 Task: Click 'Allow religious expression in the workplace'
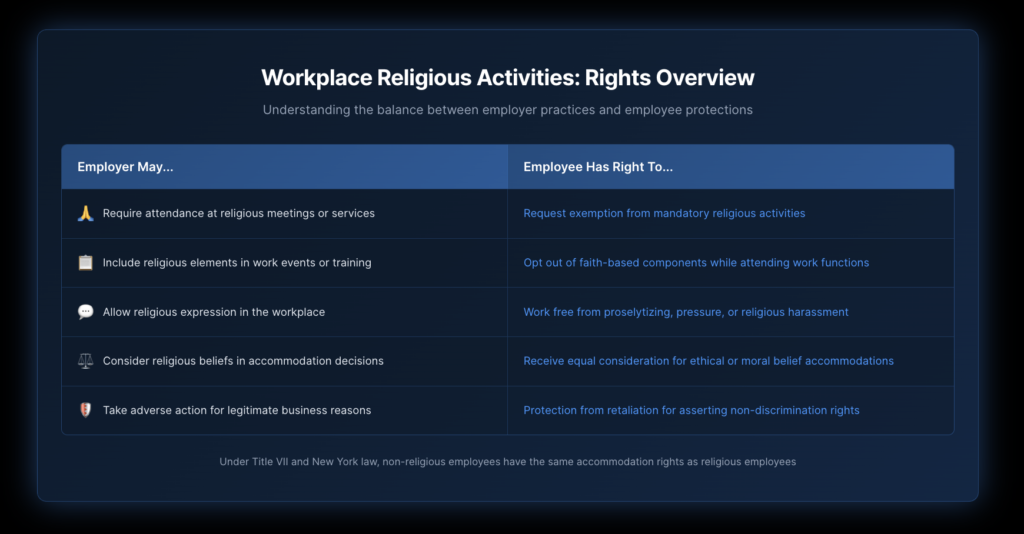pyautogui.click(x=214, y=312)
